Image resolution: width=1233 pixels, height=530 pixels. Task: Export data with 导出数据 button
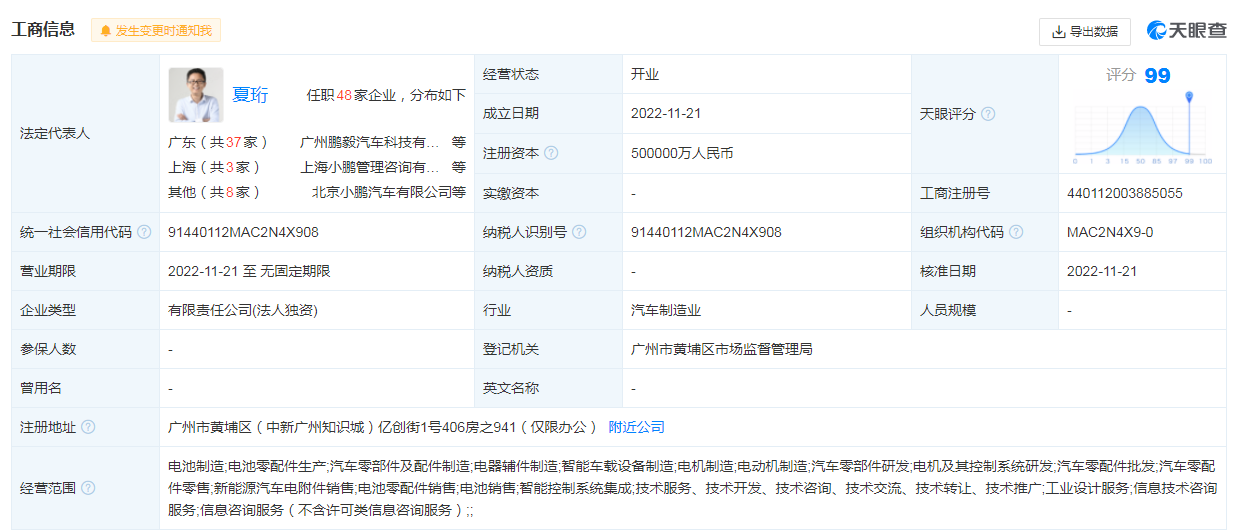click(1084, 32)
